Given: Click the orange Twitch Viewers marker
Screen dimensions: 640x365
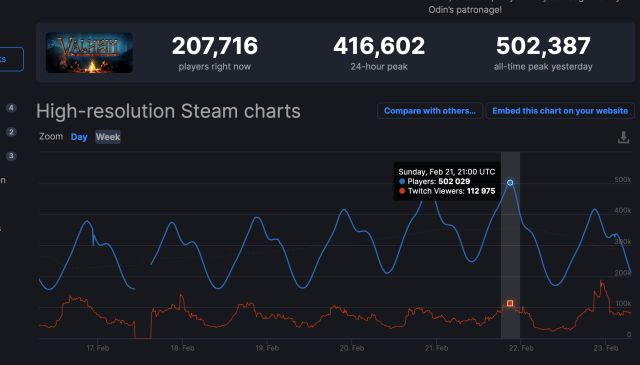Looking at the screenshot, I should (x=510, y=303).
